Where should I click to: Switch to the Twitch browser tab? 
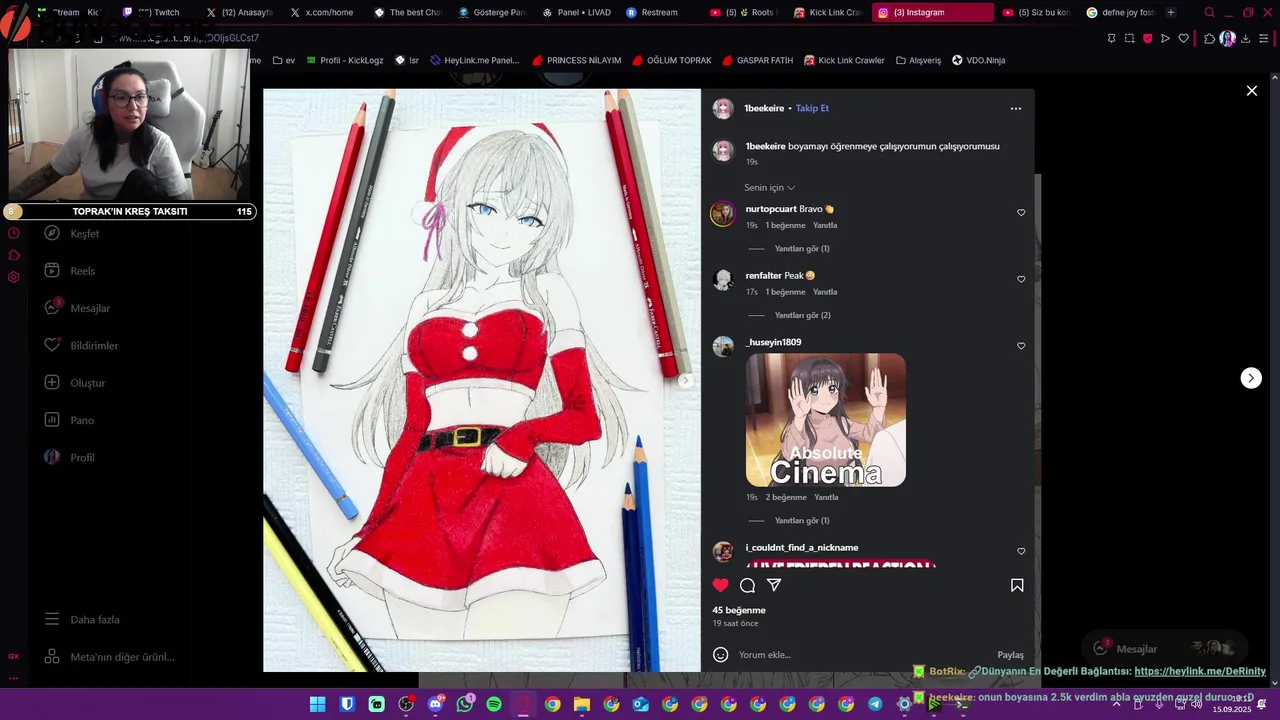click(158, 13)
